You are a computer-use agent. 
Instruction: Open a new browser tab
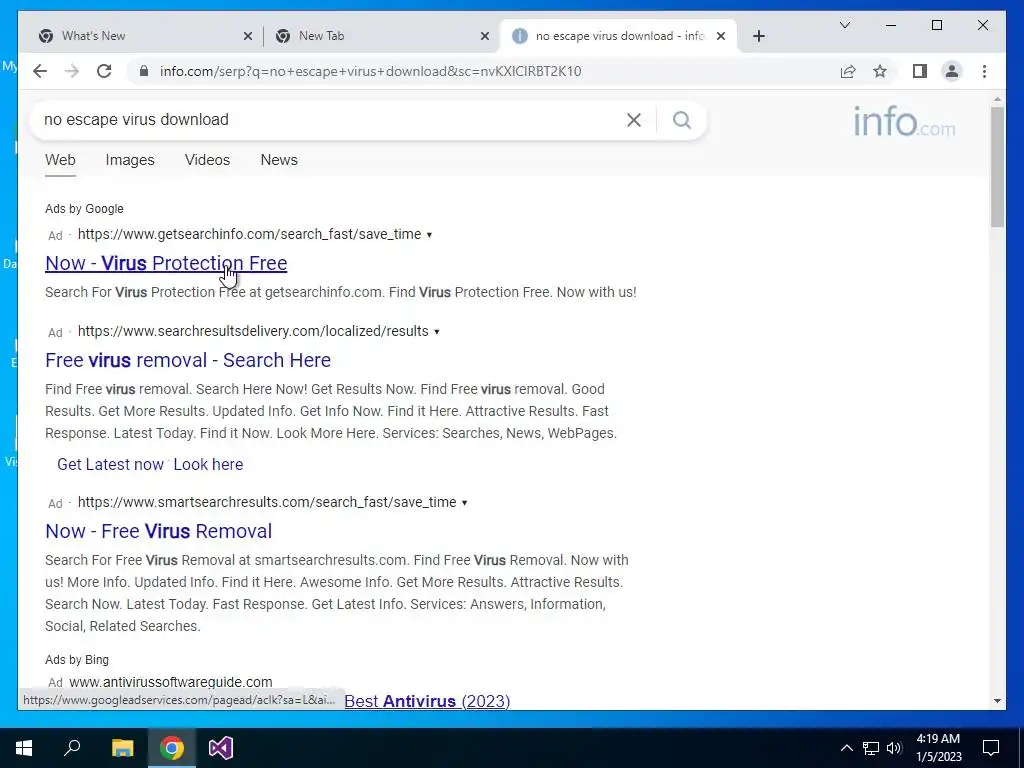(x=758, y=36)
